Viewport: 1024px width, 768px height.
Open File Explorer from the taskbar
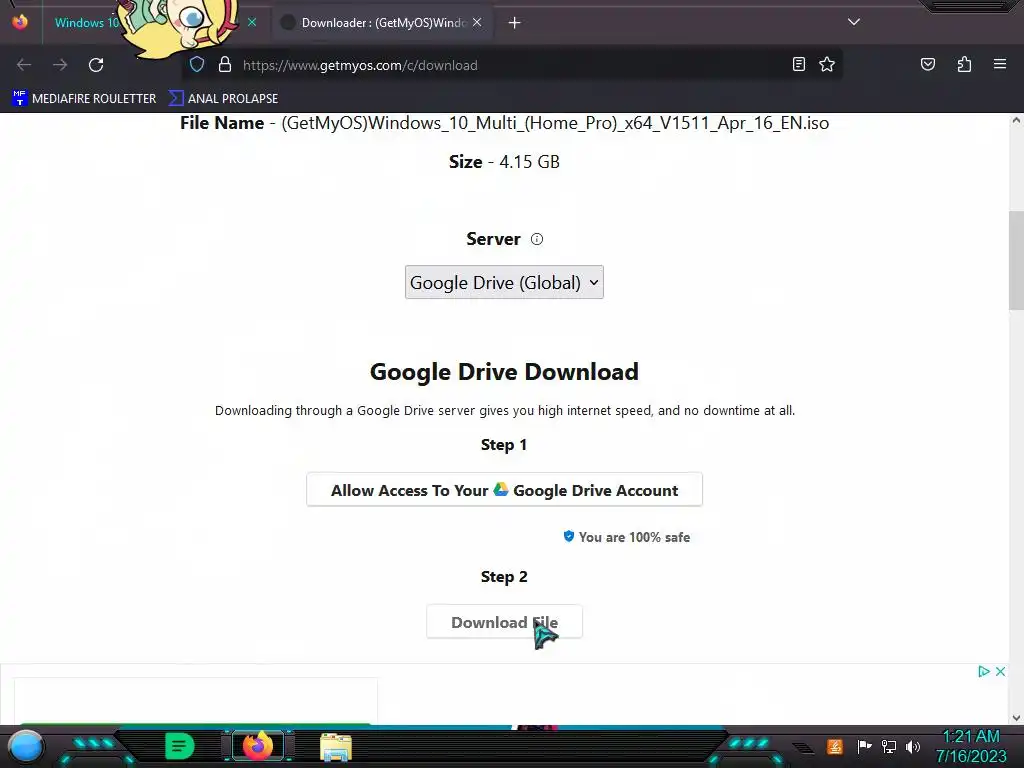tap(336, 747)
